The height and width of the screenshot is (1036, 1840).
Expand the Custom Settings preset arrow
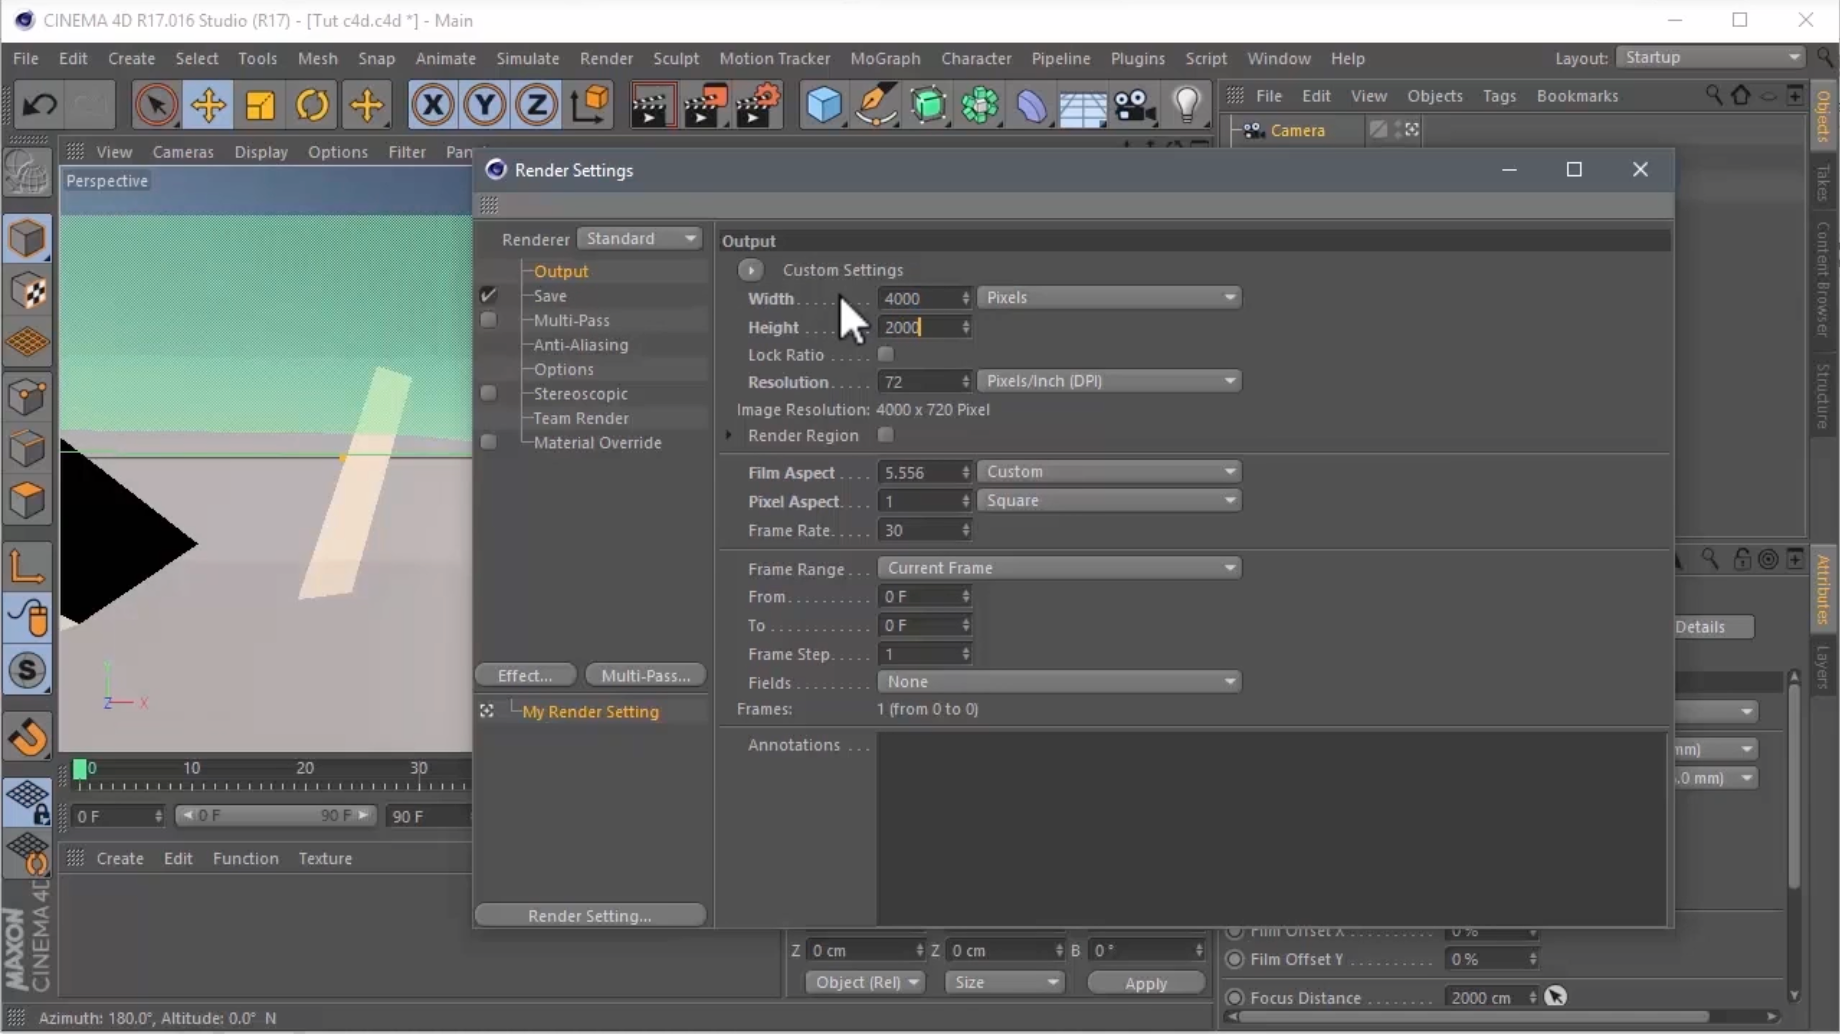(750, 270)
